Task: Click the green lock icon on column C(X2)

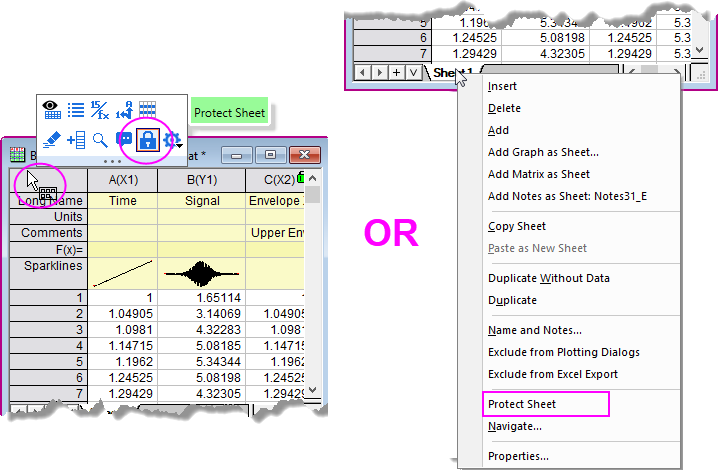Action: 300,176
